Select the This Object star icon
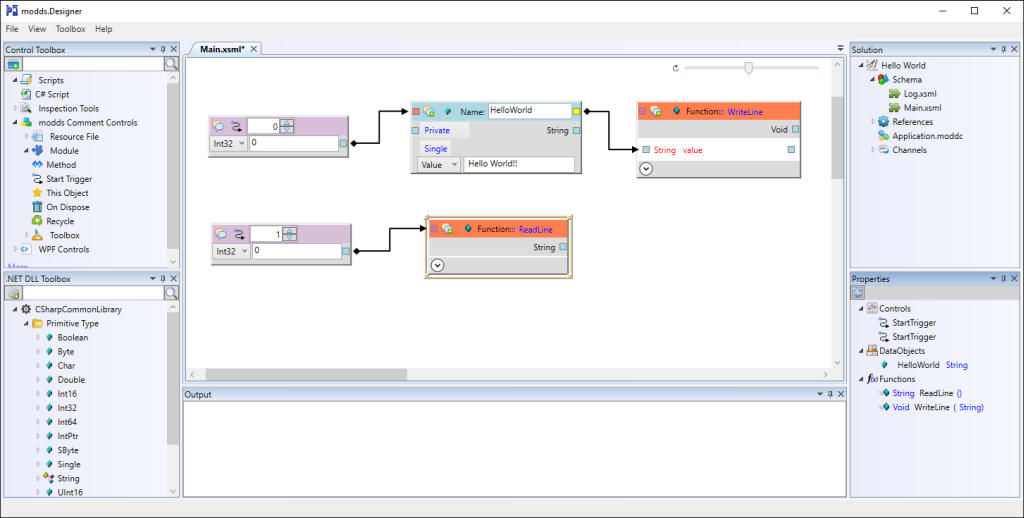1024x518 pixels. pos(37,193)
